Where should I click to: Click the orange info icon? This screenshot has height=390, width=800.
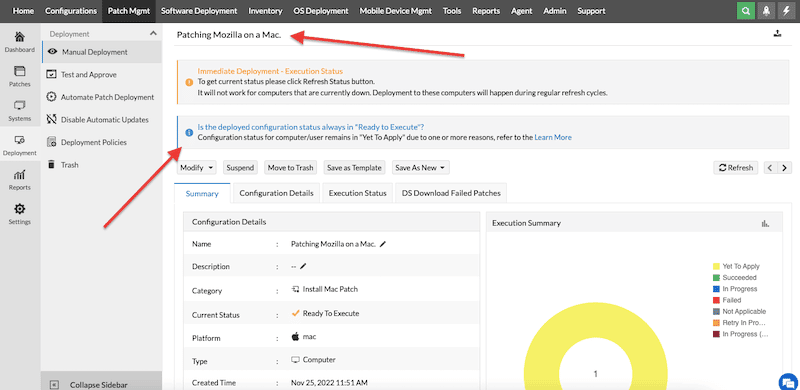(189, 82)
